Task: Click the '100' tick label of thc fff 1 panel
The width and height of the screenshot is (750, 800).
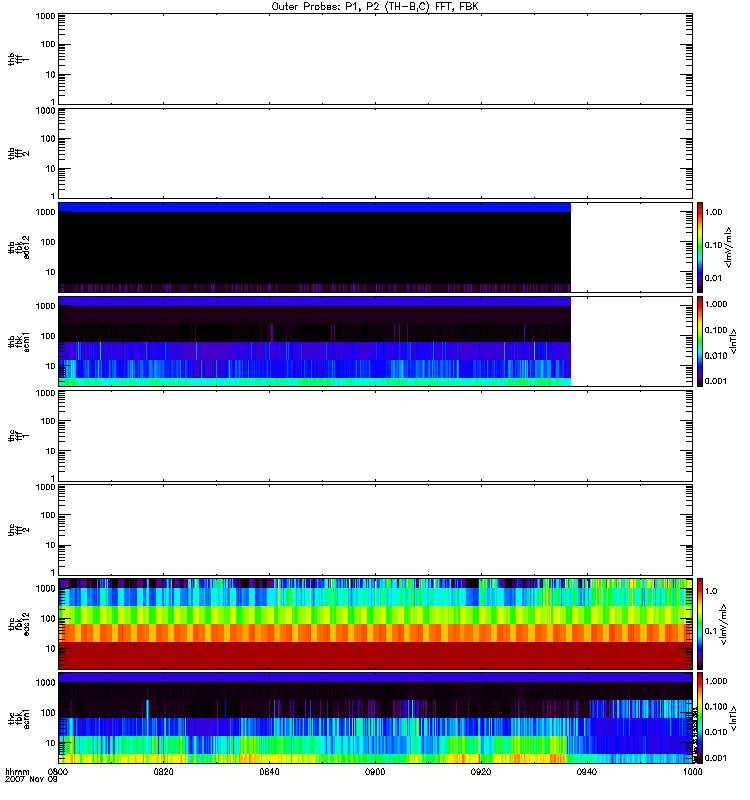Action: click(x=48, y=421)
